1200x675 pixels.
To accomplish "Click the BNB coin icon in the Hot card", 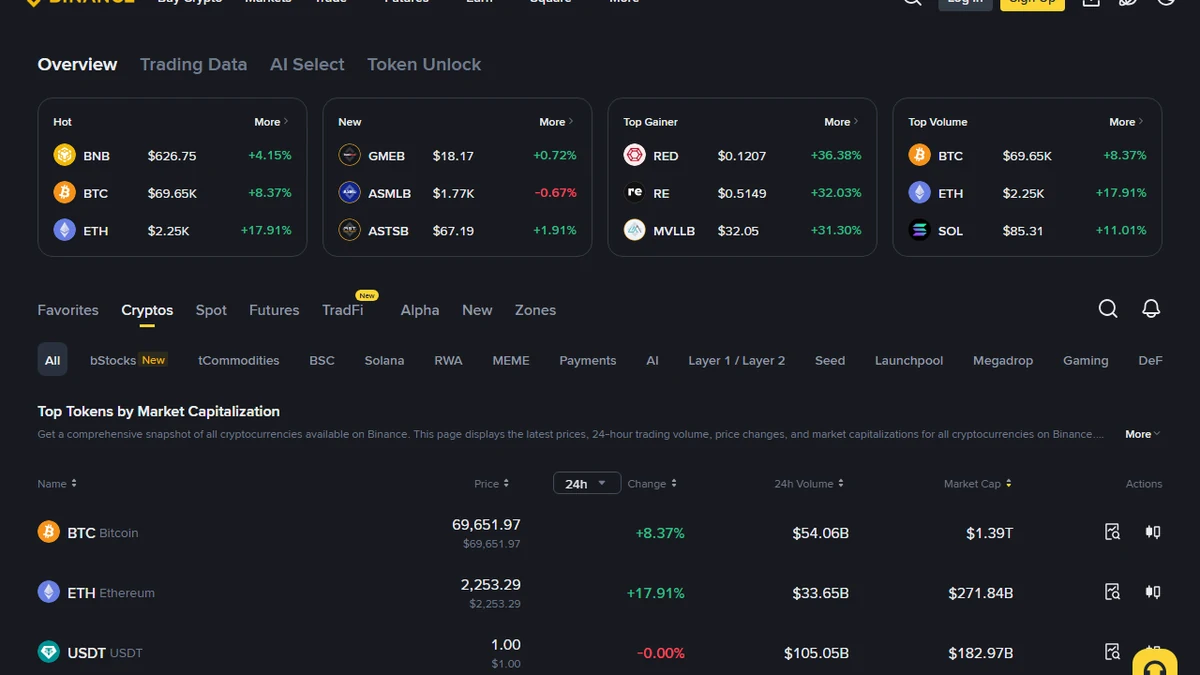I will (x=64, y=155).
